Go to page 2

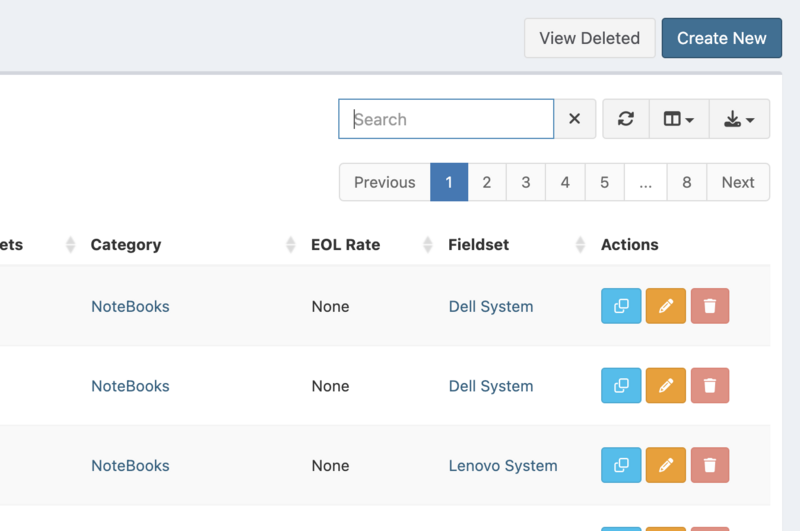(x=487, y=182)
